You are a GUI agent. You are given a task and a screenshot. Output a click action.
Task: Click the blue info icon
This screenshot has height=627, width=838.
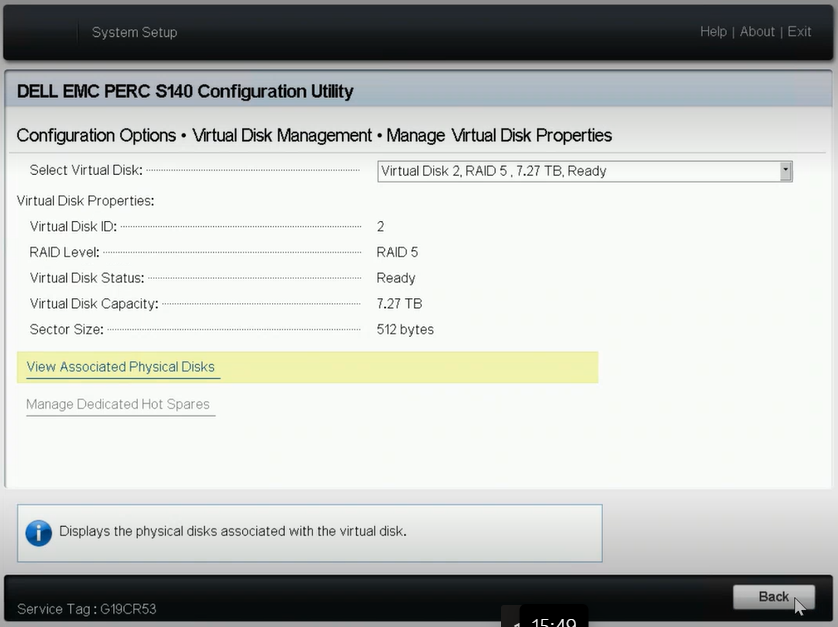pyautogui.click(x=38, y=533)
